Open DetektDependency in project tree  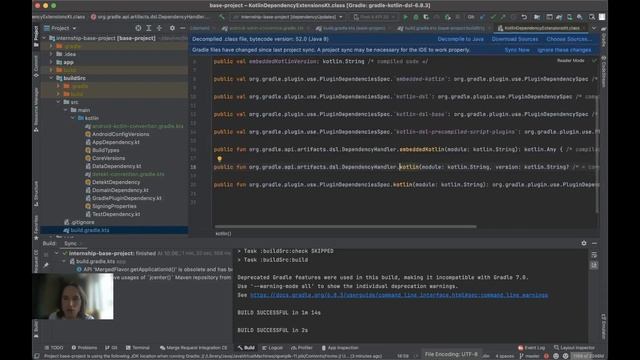[x=116, y=182]
